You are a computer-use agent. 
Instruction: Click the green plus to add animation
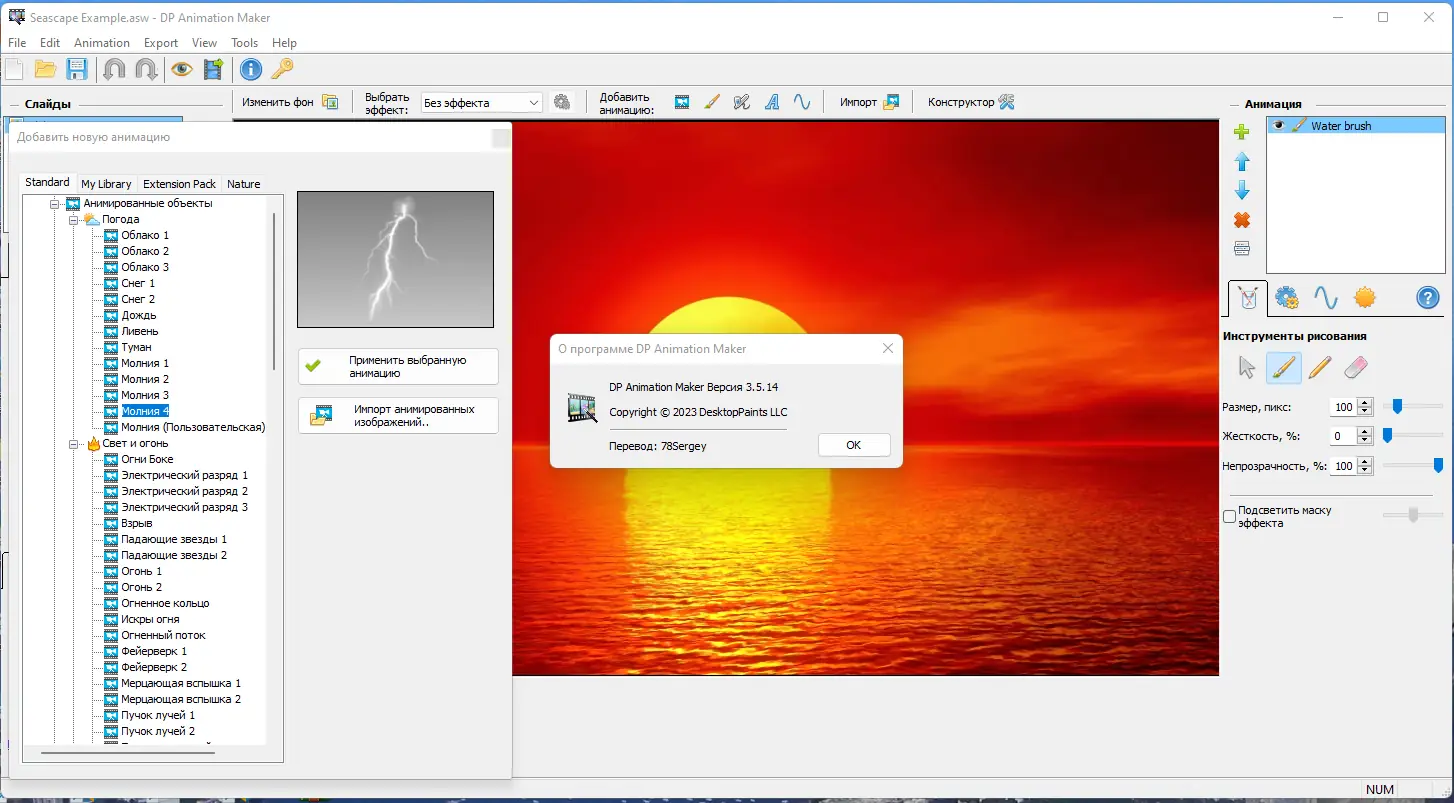[1241, 131]
